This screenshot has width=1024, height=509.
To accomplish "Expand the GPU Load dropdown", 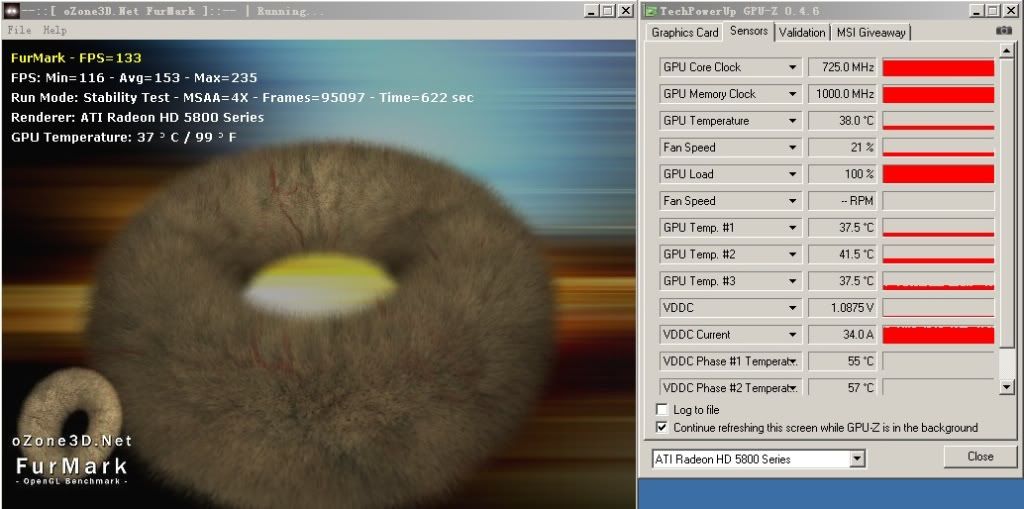I will tap(792, 174).
